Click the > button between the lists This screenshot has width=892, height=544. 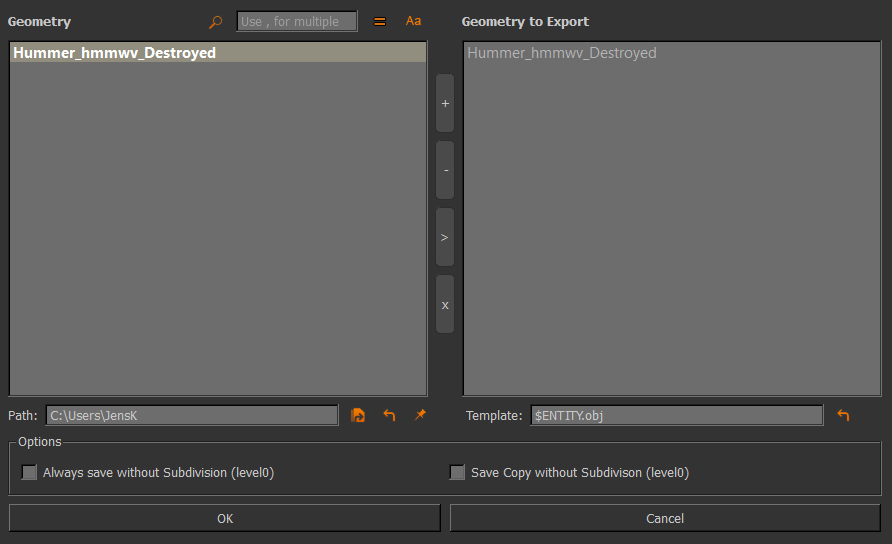[x=445, y=237]
